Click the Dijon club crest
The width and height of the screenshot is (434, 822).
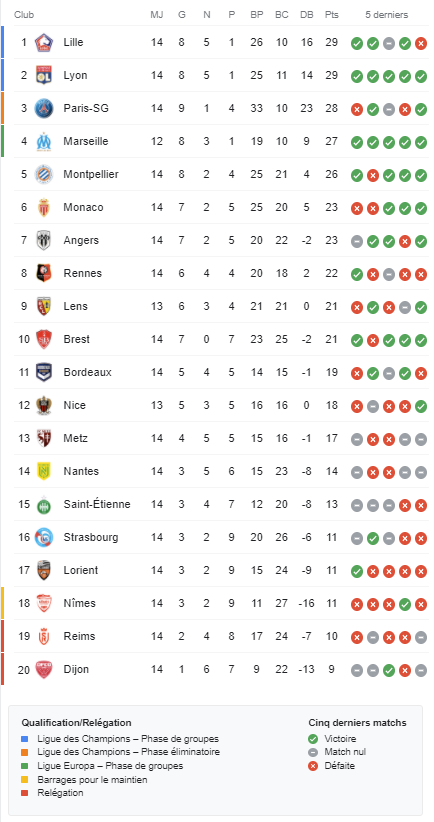(x=44, y=670)
